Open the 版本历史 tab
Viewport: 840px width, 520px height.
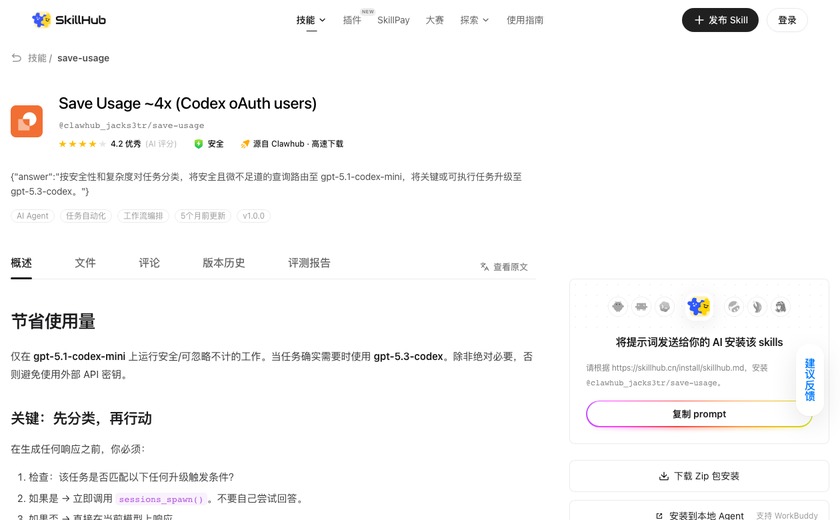[224, 263]
